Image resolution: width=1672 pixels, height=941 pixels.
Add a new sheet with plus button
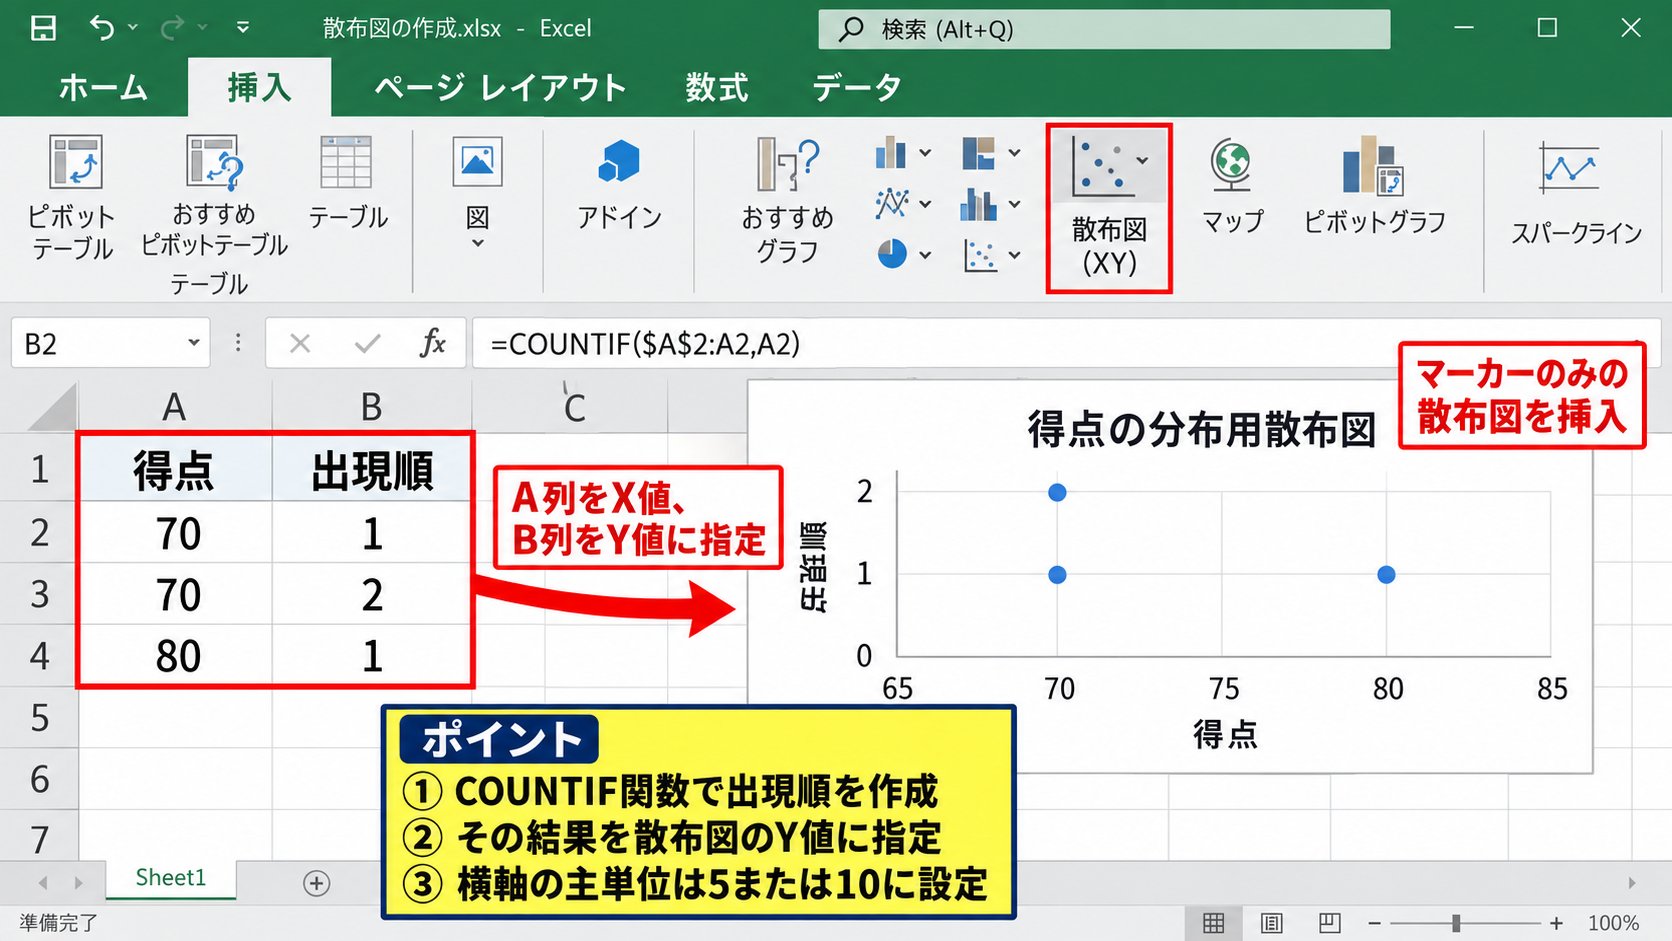(316, 883)
